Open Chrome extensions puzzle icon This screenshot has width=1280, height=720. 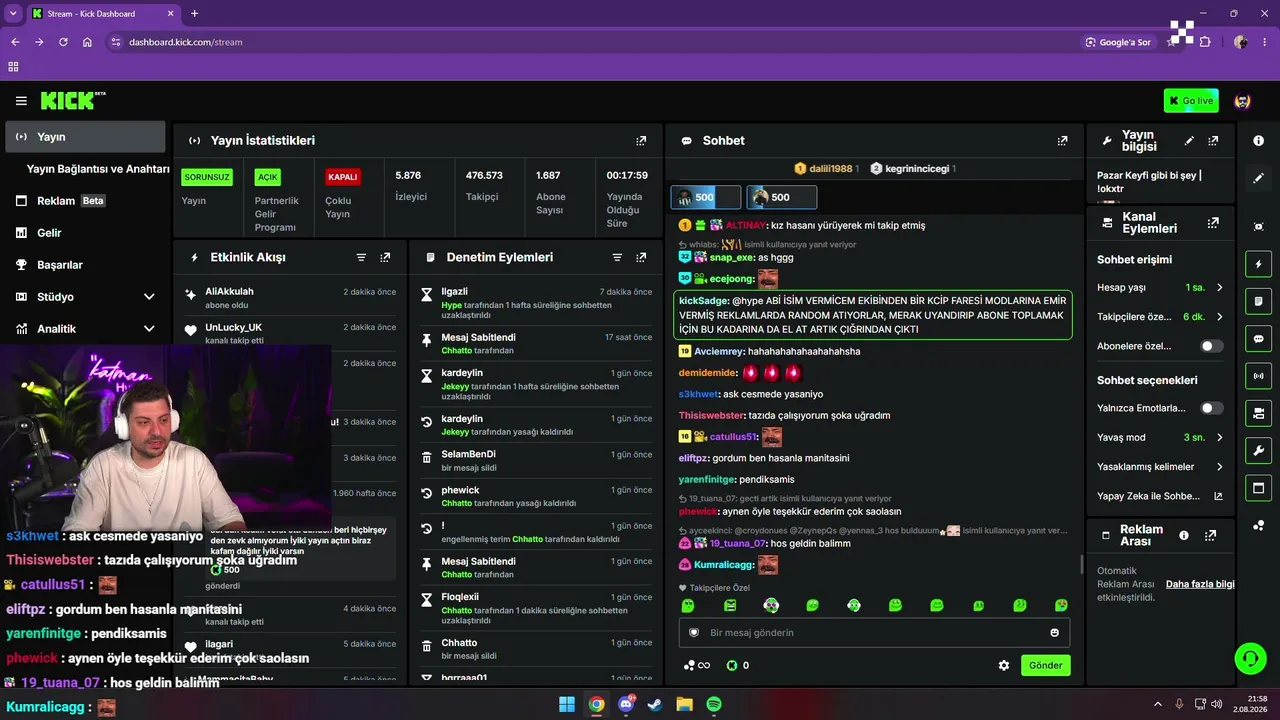click(1205, 42)
